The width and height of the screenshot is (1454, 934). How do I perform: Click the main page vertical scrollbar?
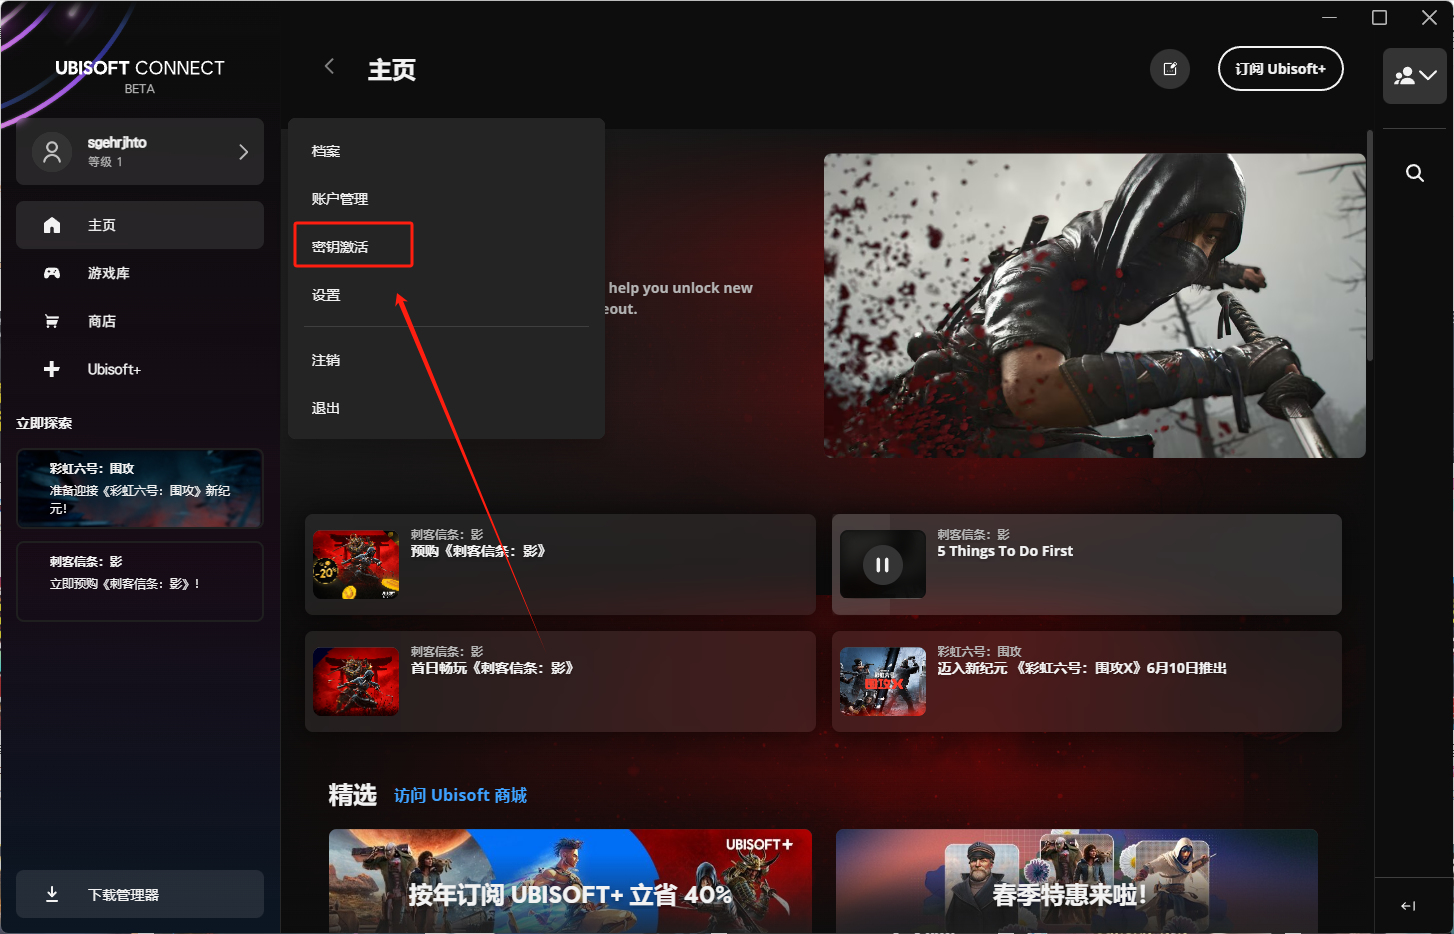[x=1370, y=245]
